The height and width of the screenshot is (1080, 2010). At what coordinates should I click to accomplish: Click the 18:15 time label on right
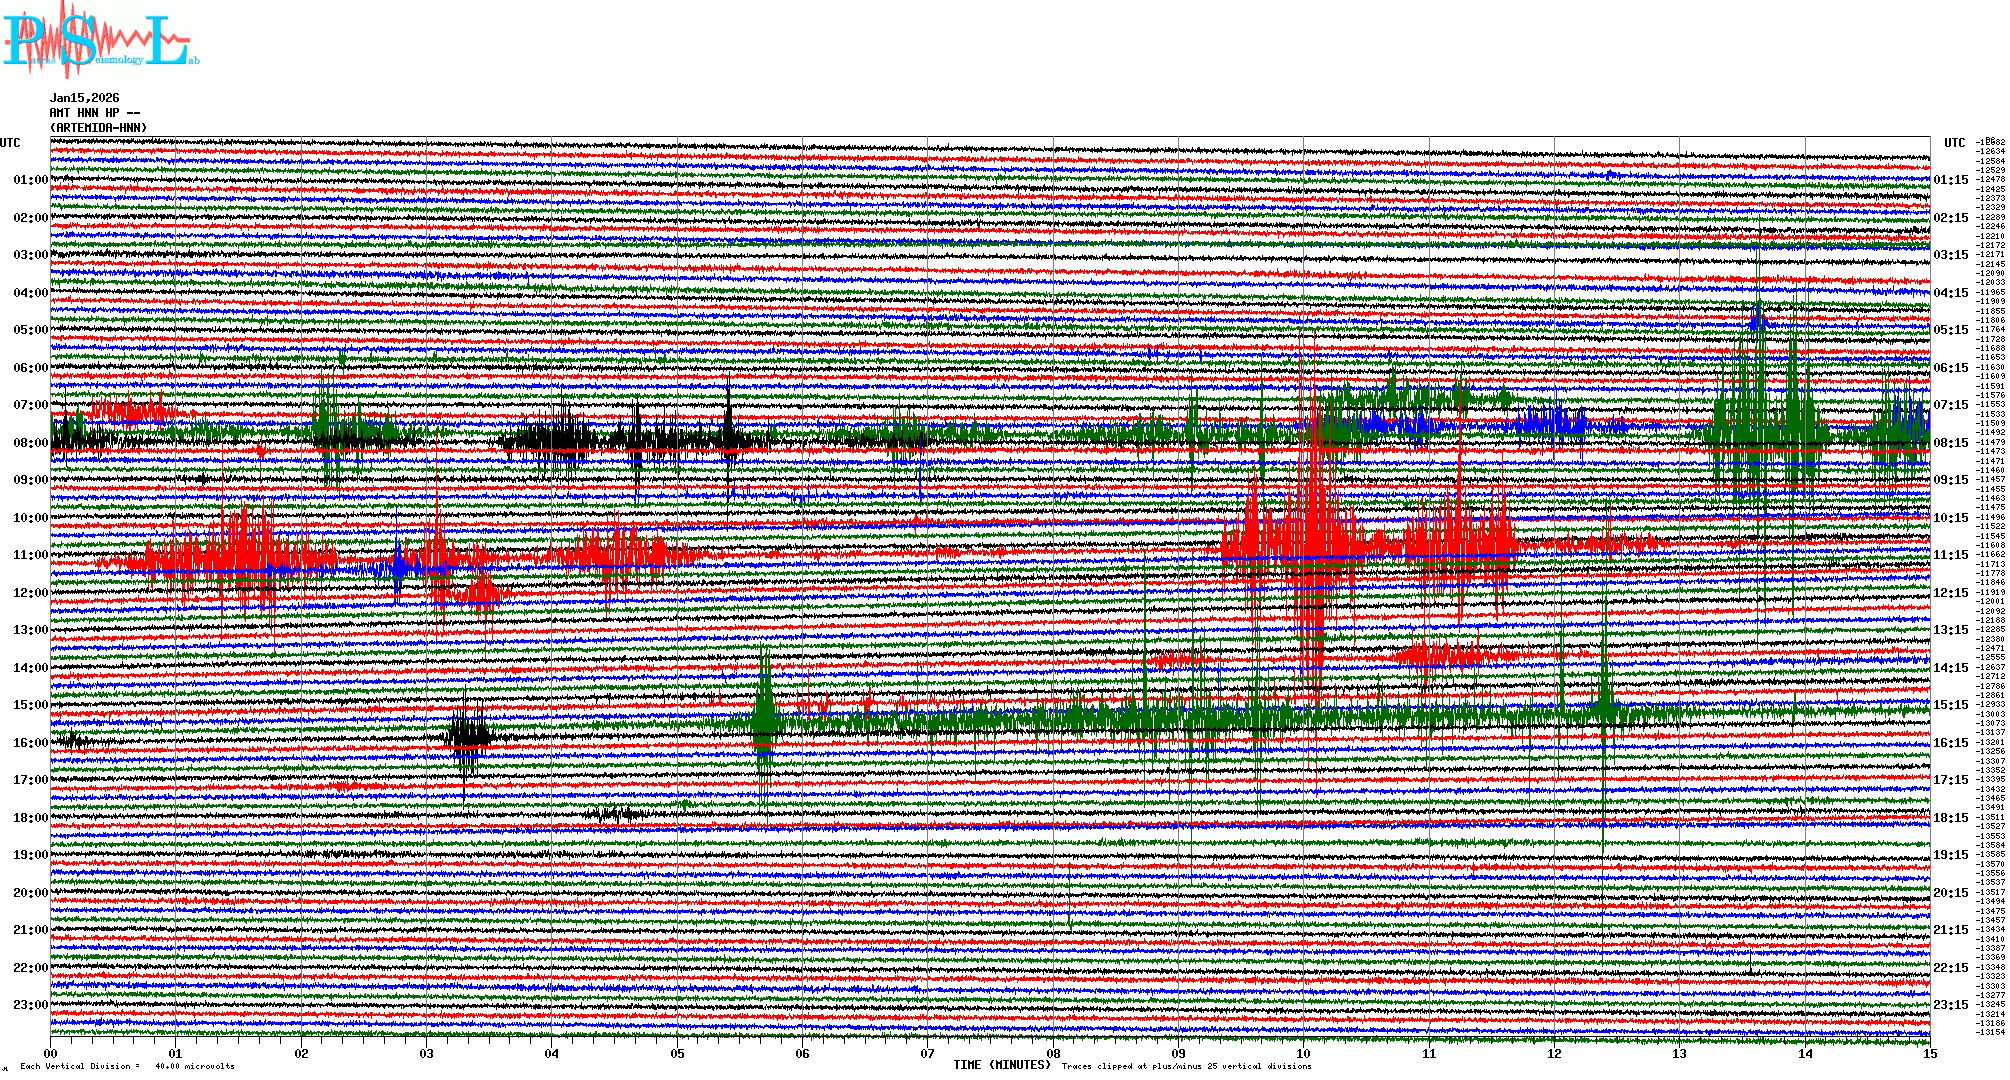point(1950,818)
